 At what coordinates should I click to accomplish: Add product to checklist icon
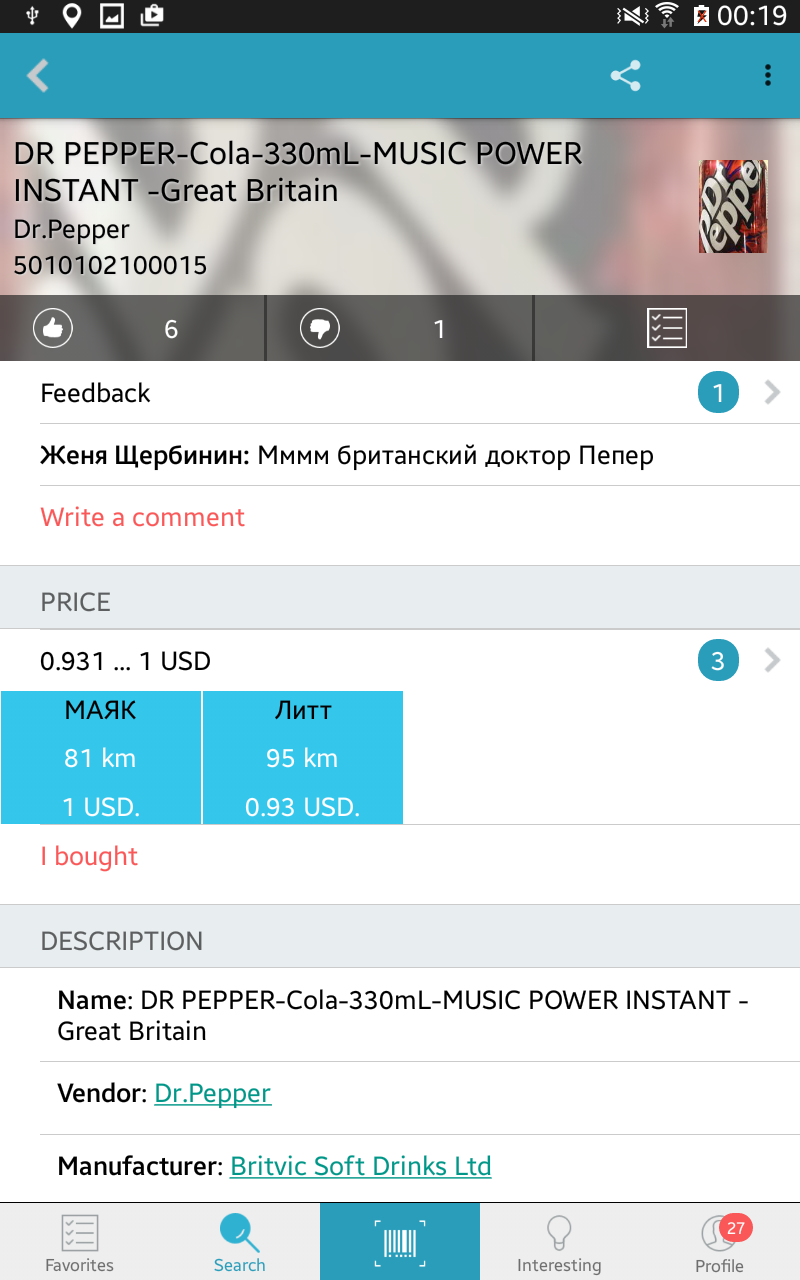pos(667,328)
